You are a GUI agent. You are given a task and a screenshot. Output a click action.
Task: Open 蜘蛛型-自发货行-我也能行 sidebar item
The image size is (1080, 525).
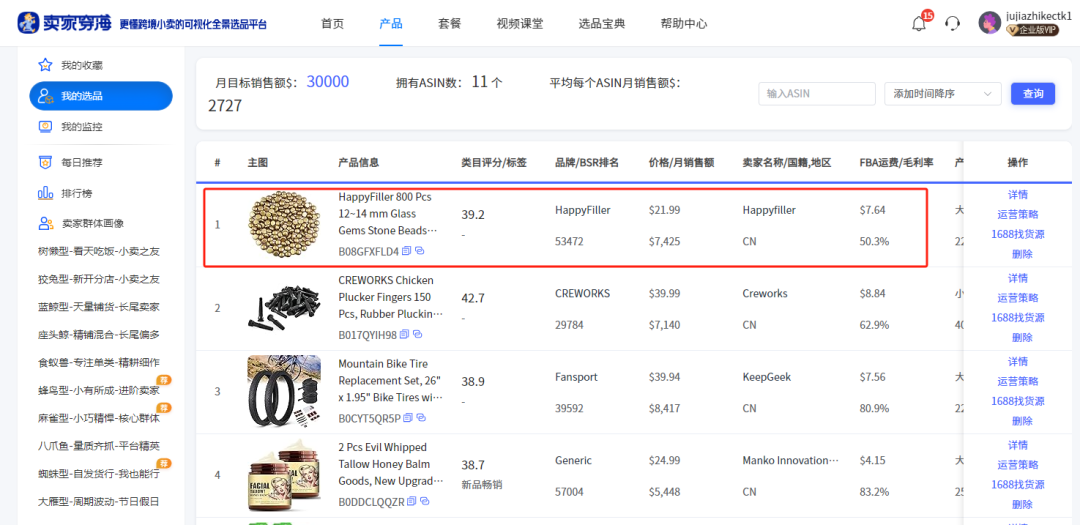[x=99, y=474]
